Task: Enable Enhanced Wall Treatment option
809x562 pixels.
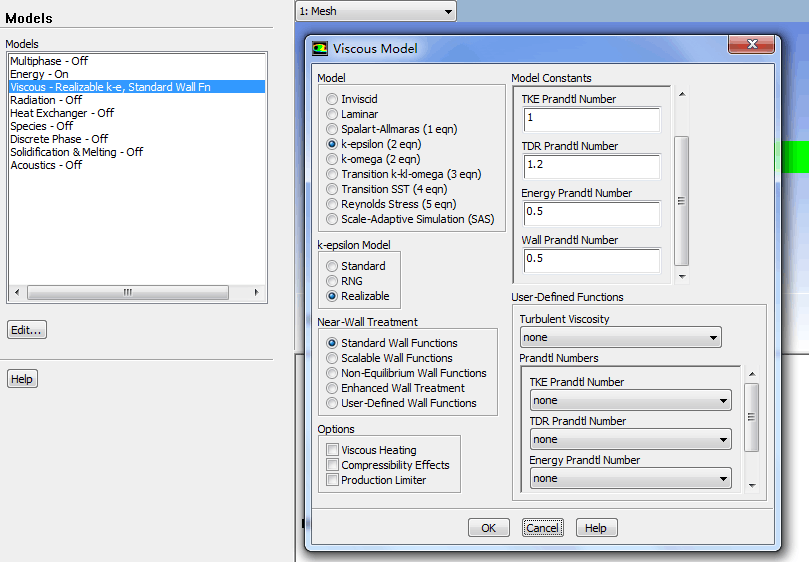Action: pos(332,388)
